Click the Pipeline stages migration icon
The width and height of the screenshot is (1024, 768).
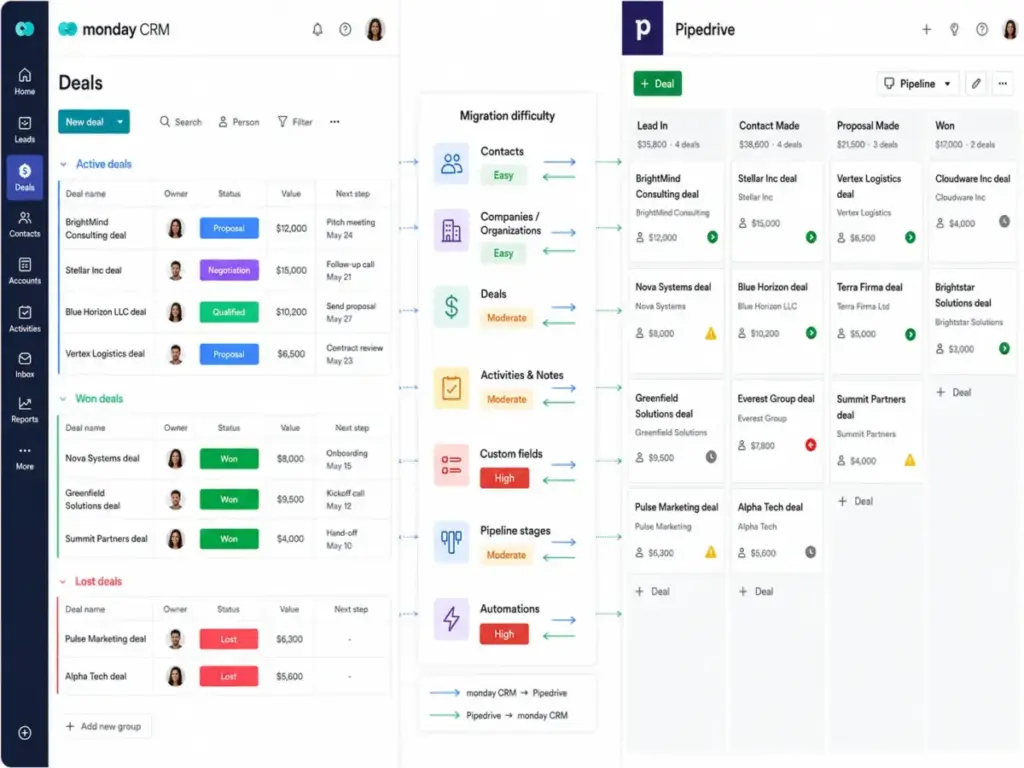[451, 542]
